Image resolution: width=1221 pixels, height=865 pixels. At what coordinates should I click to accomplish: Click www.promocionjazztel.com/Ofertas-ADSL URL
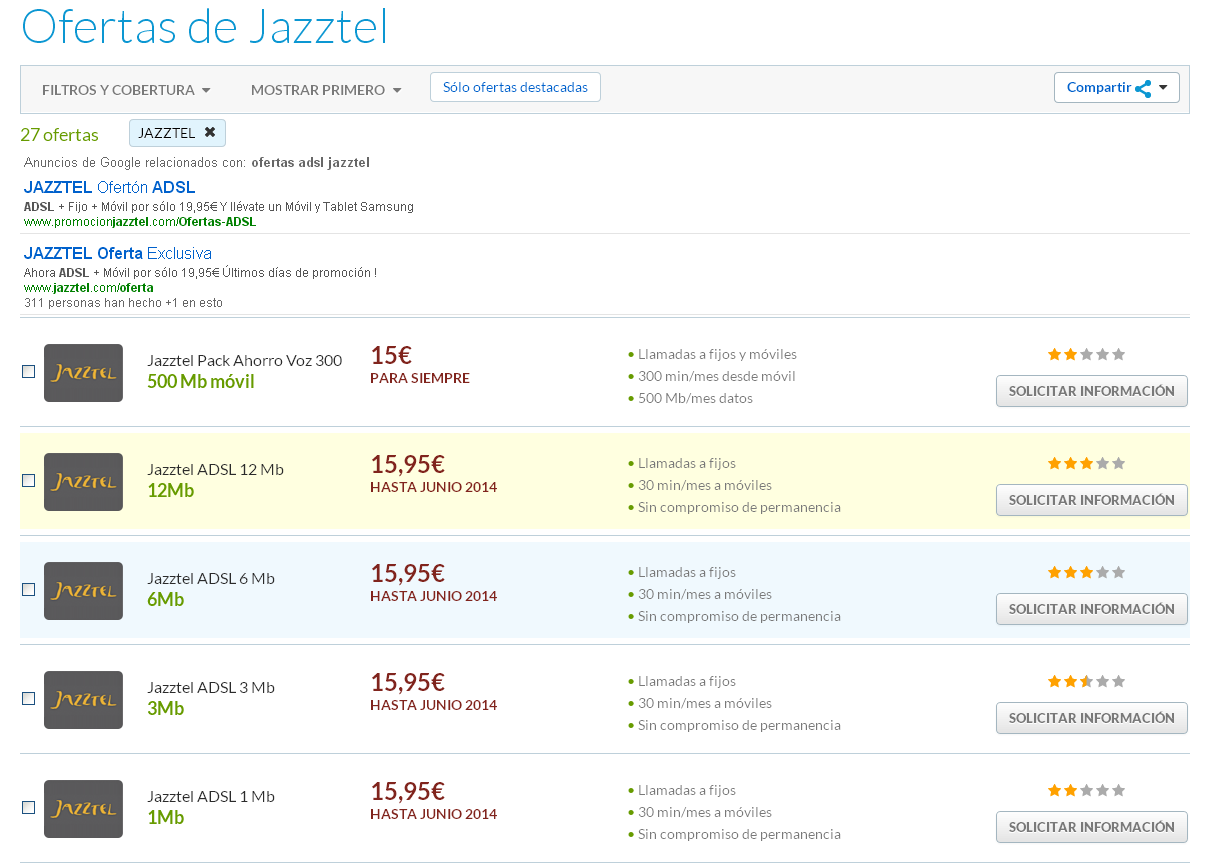coord(140,222)
